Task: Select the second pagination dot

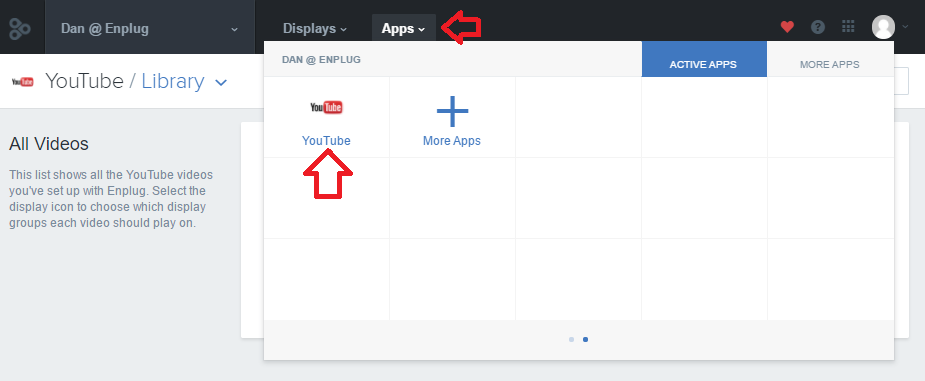Action: (585, 340)
